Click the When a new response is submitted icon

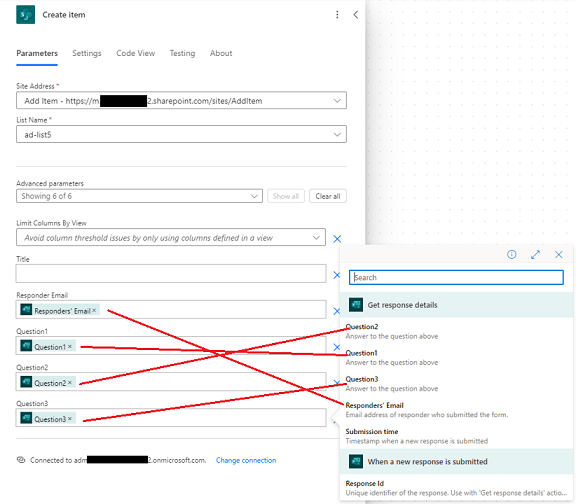point(356,461)
